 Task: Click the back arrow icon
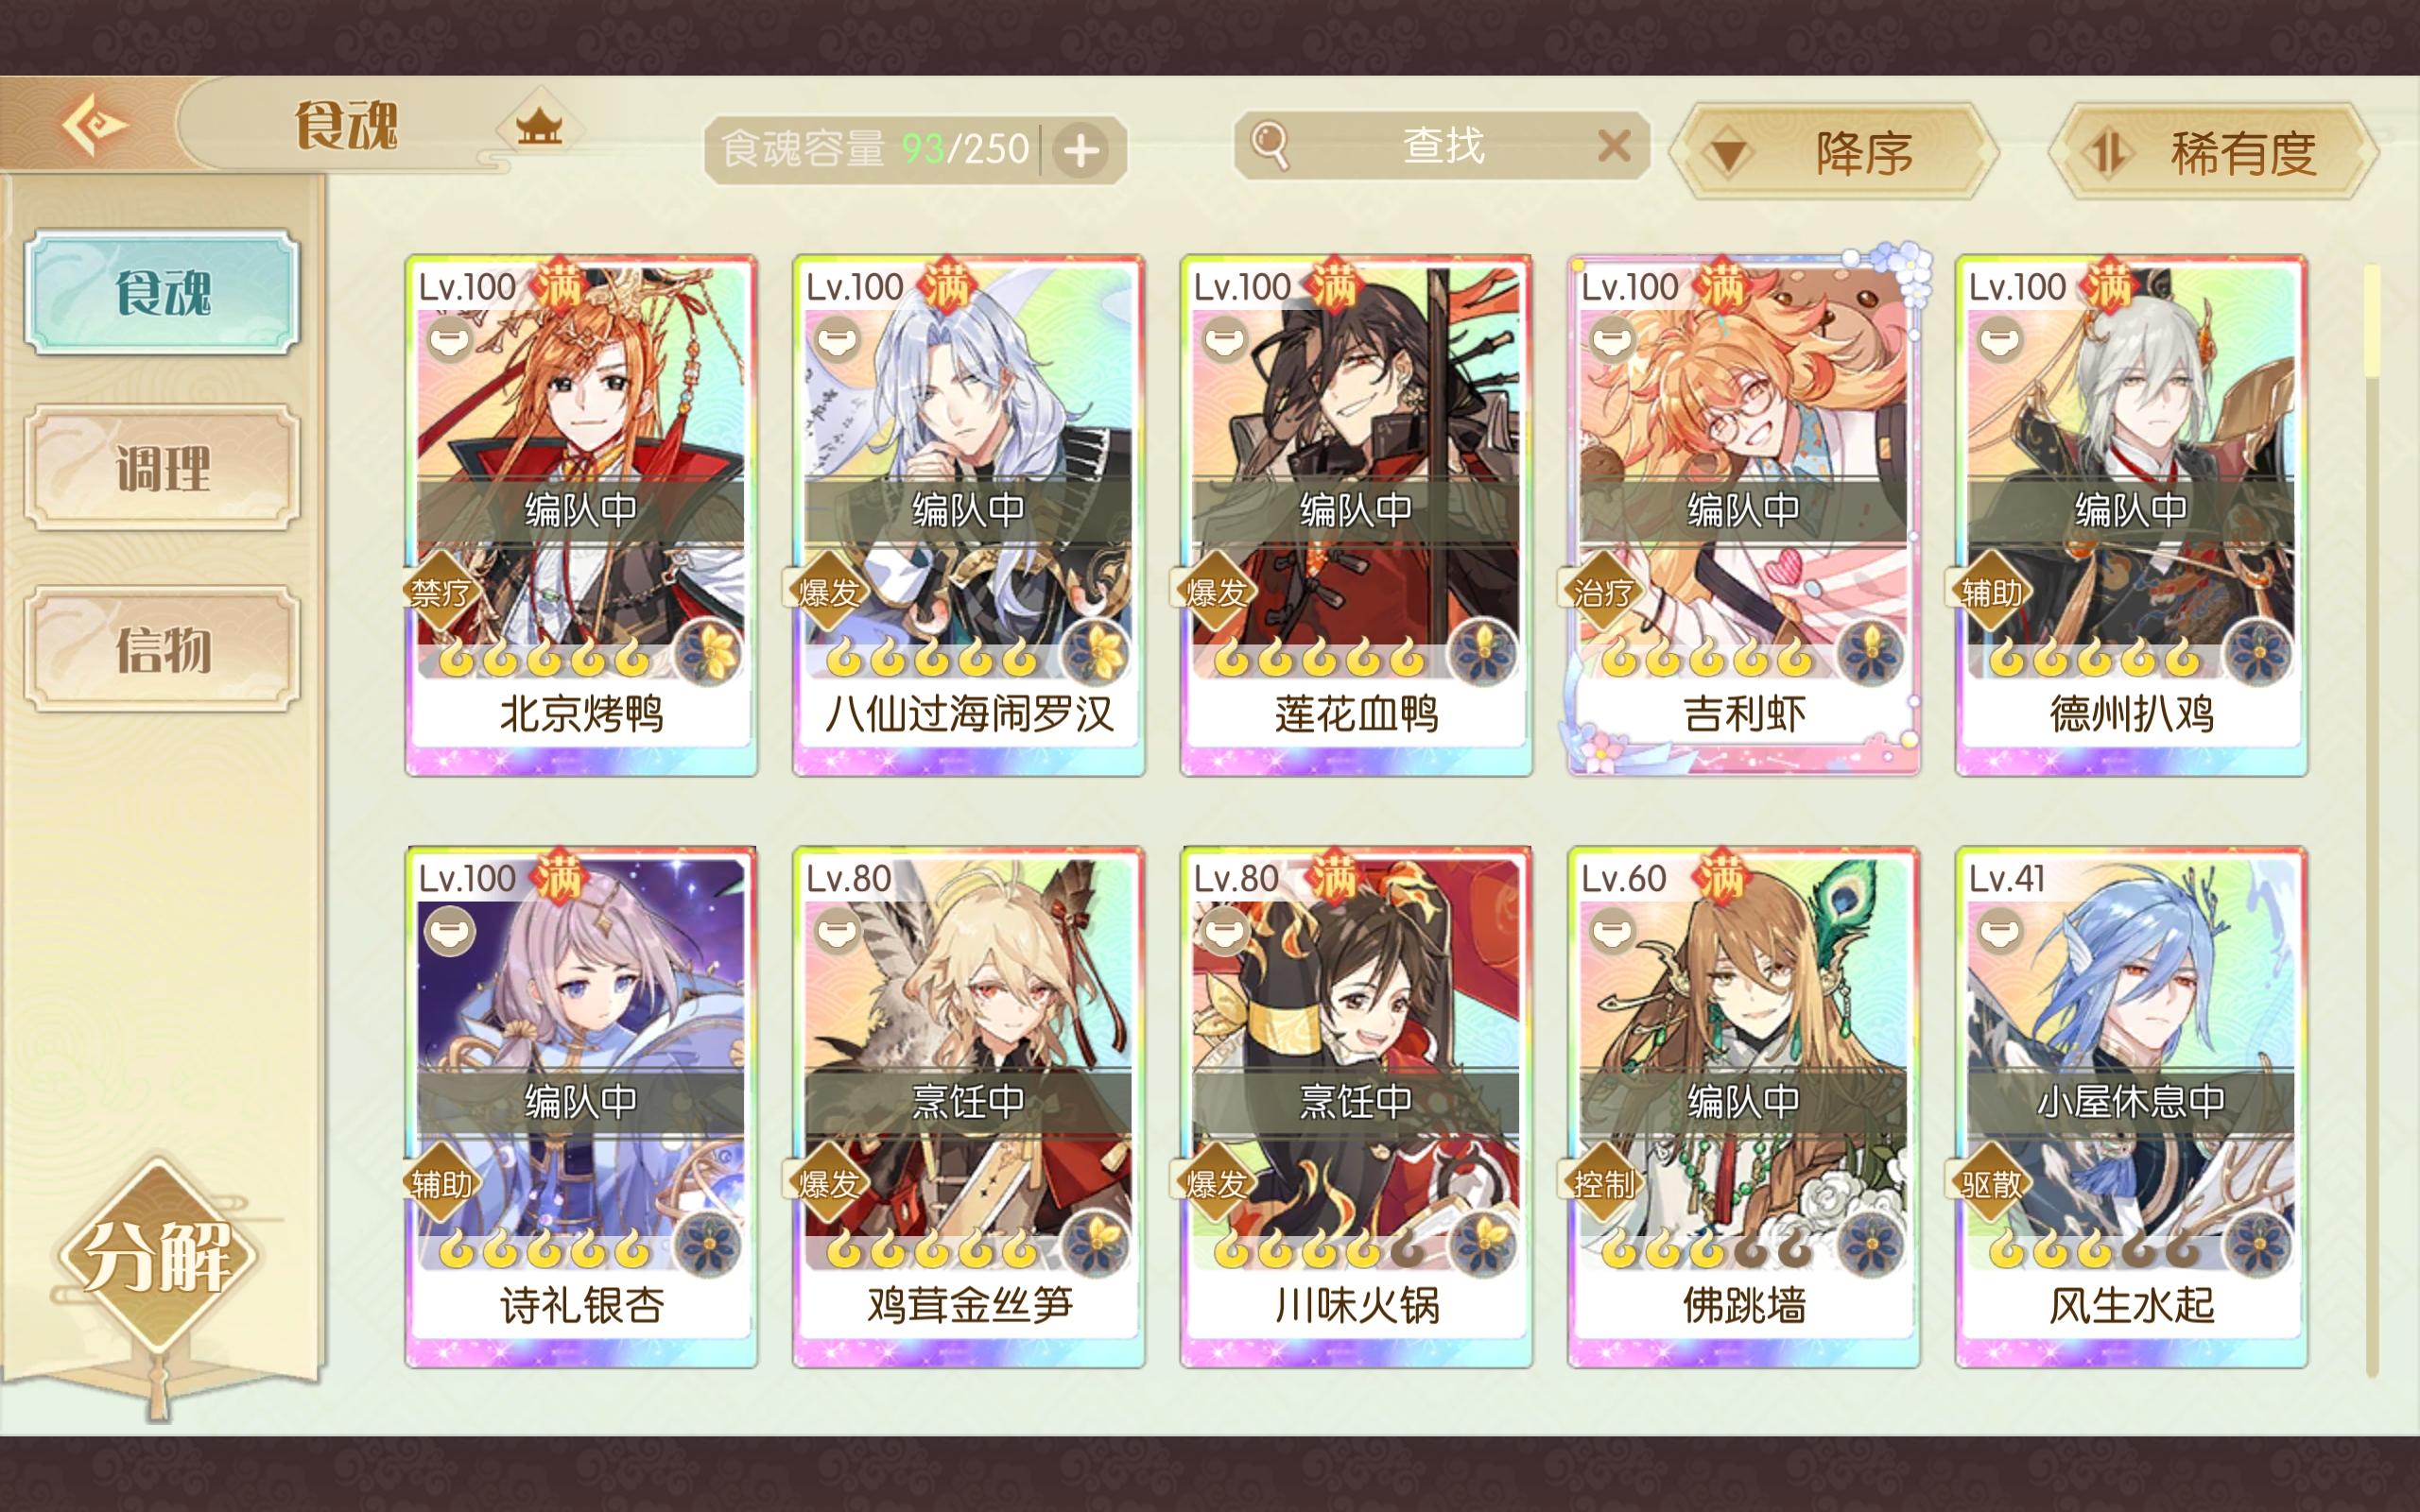coord(94,125)
